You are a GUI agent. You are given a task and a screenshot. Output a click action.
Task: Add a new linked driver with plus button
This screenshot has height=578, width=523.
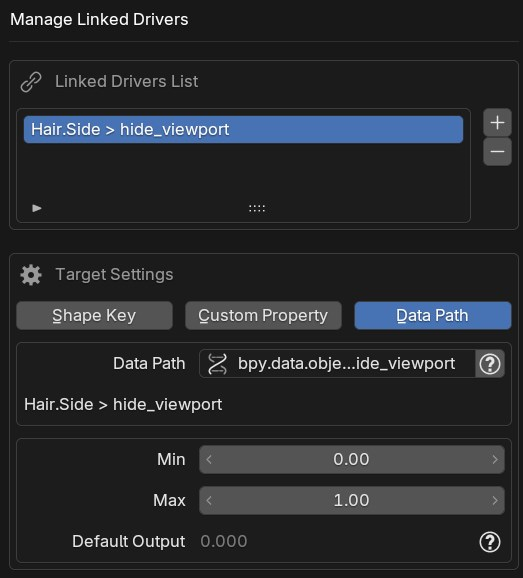tap(497, 122)
